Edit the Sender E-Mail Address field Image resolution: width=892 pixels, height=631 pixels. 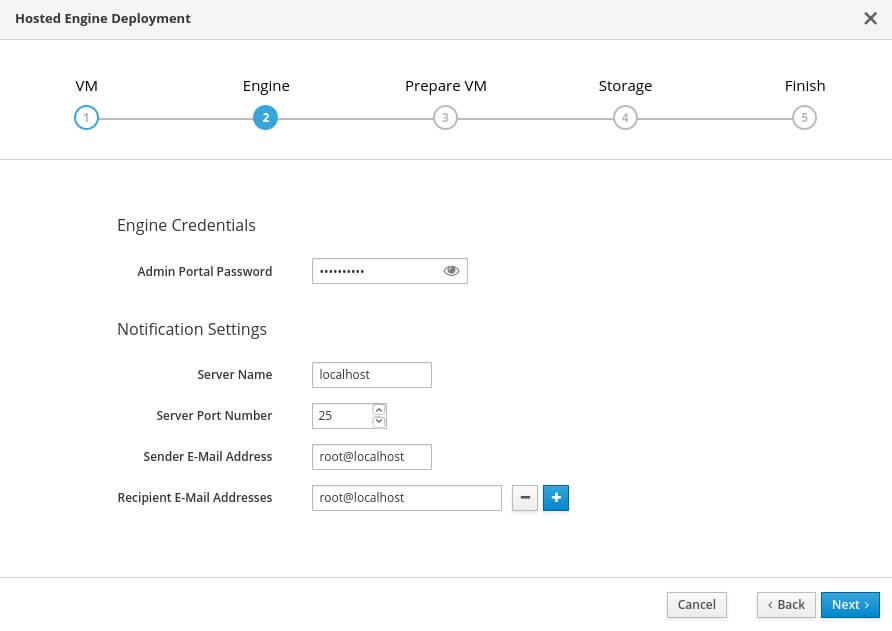tap(371, 457)
